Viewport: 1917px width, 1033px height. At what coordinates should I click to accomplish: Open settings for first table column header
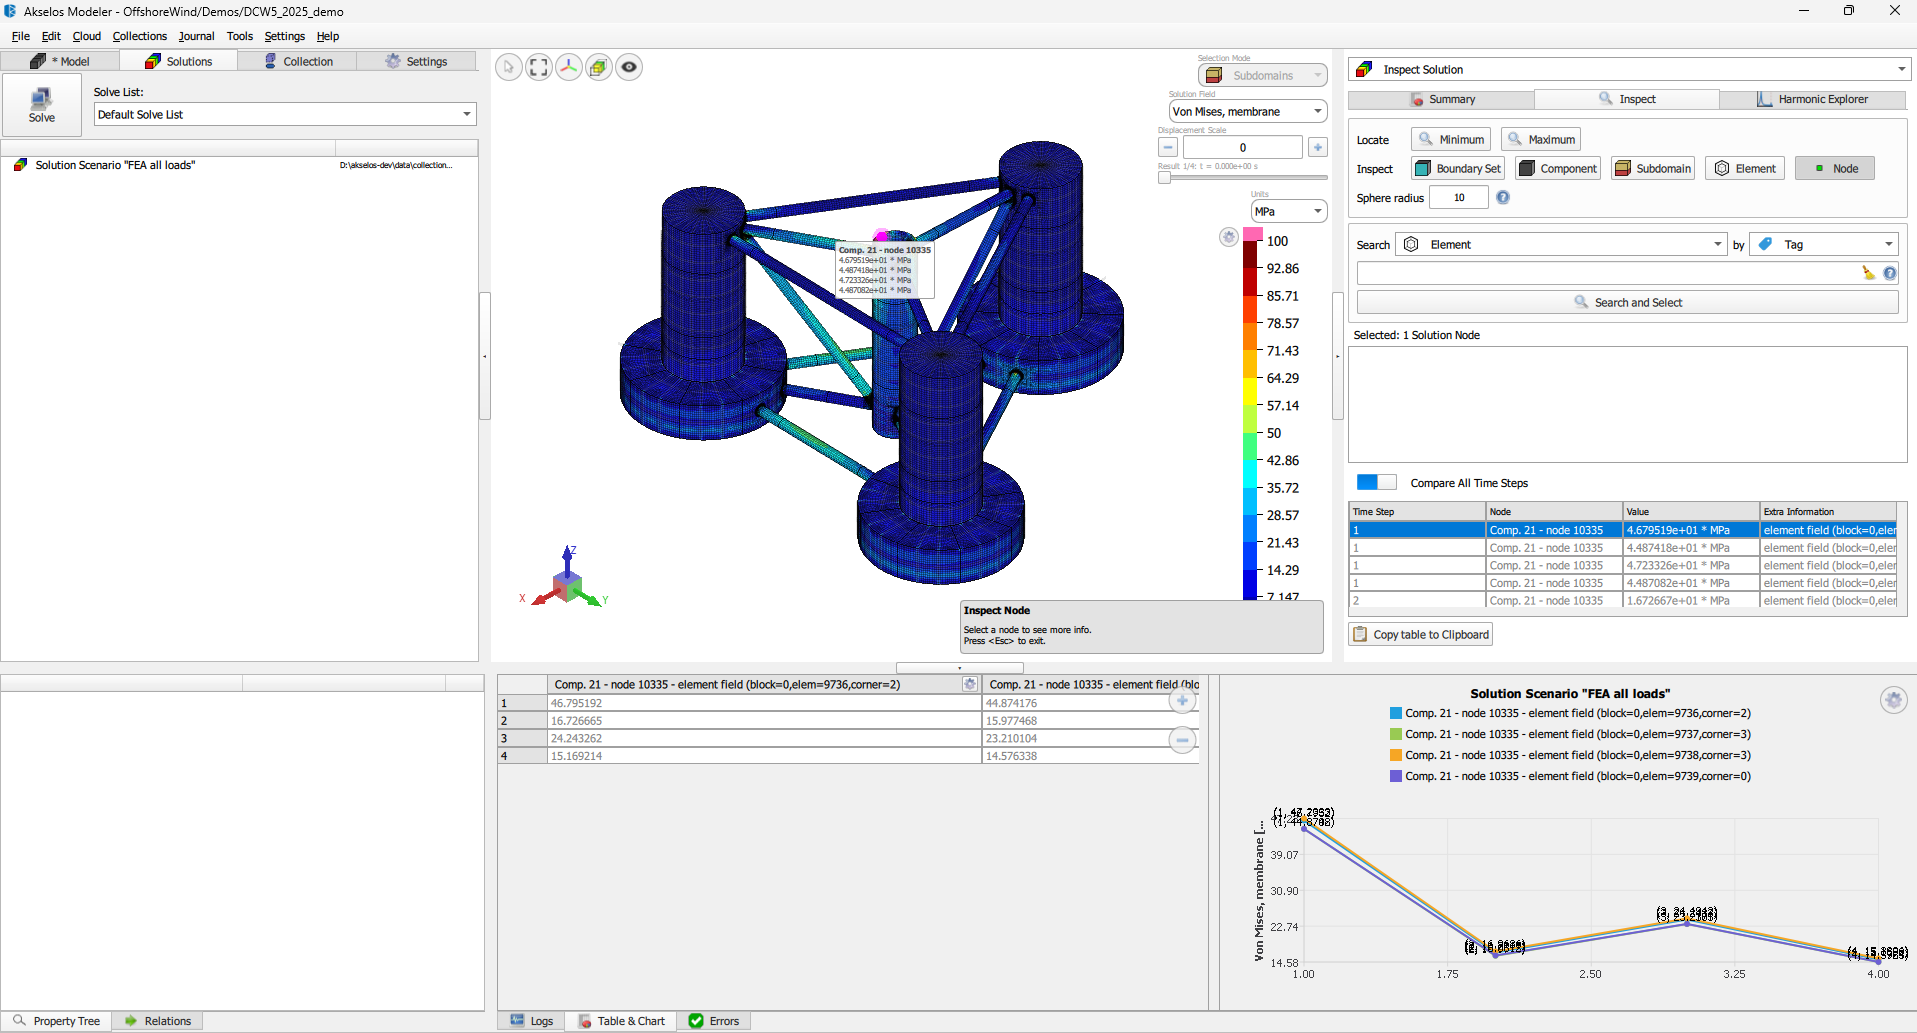pyautogui.click(x=970, y=684)
